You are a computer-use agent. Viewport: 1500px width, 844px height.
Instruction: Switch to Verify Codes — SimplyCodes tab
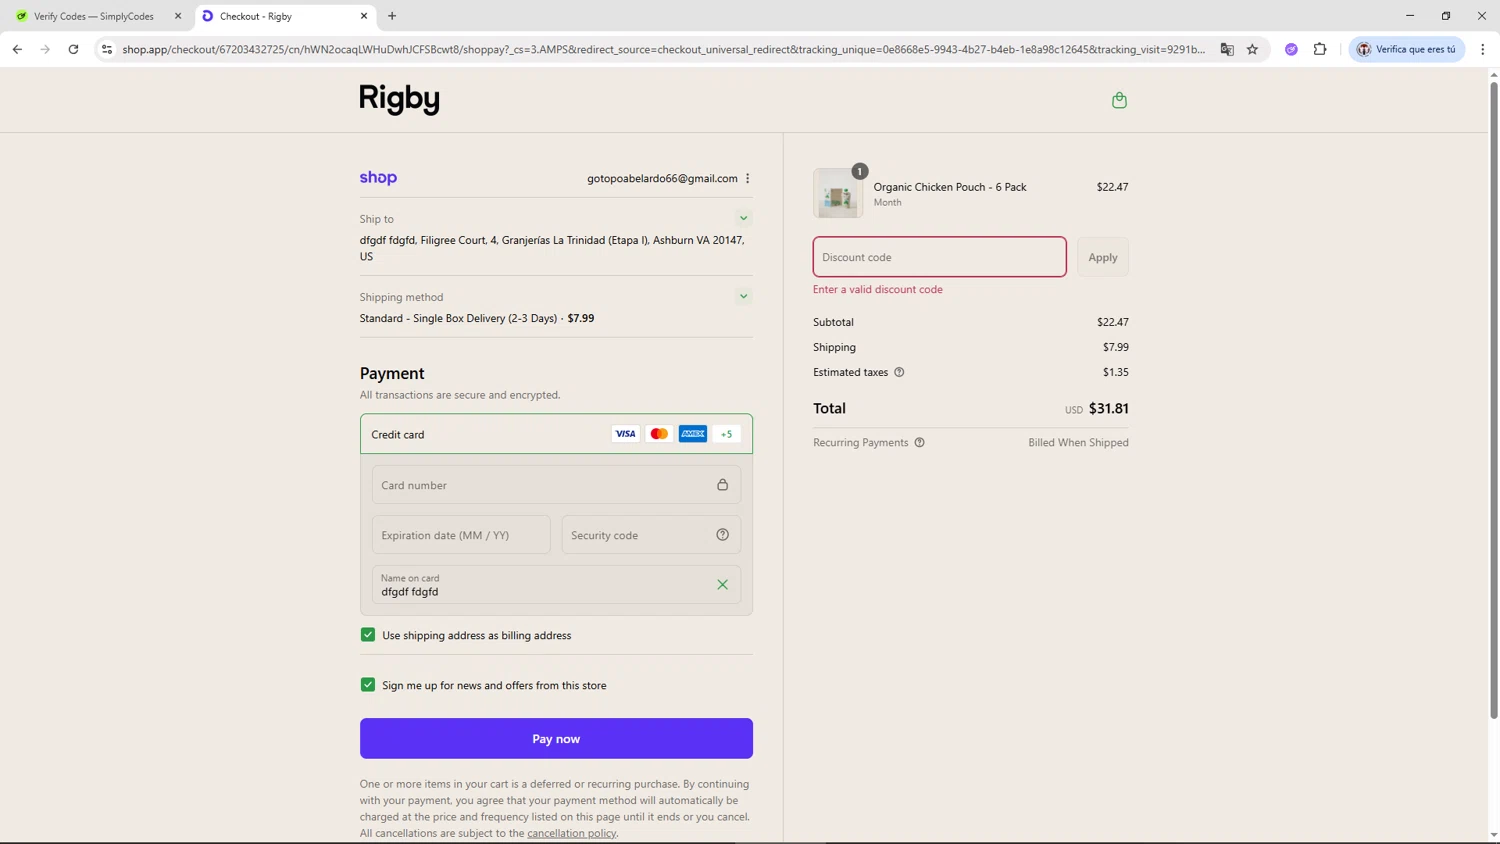[x=94, y=16]
